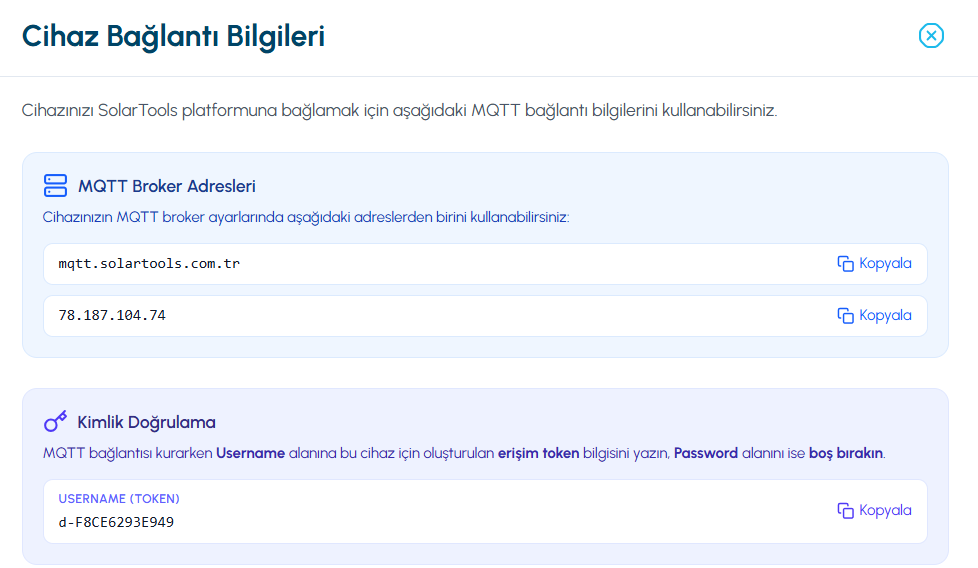
Task: Click the bold 'boş bırakın' text
Action: [846, 453]
